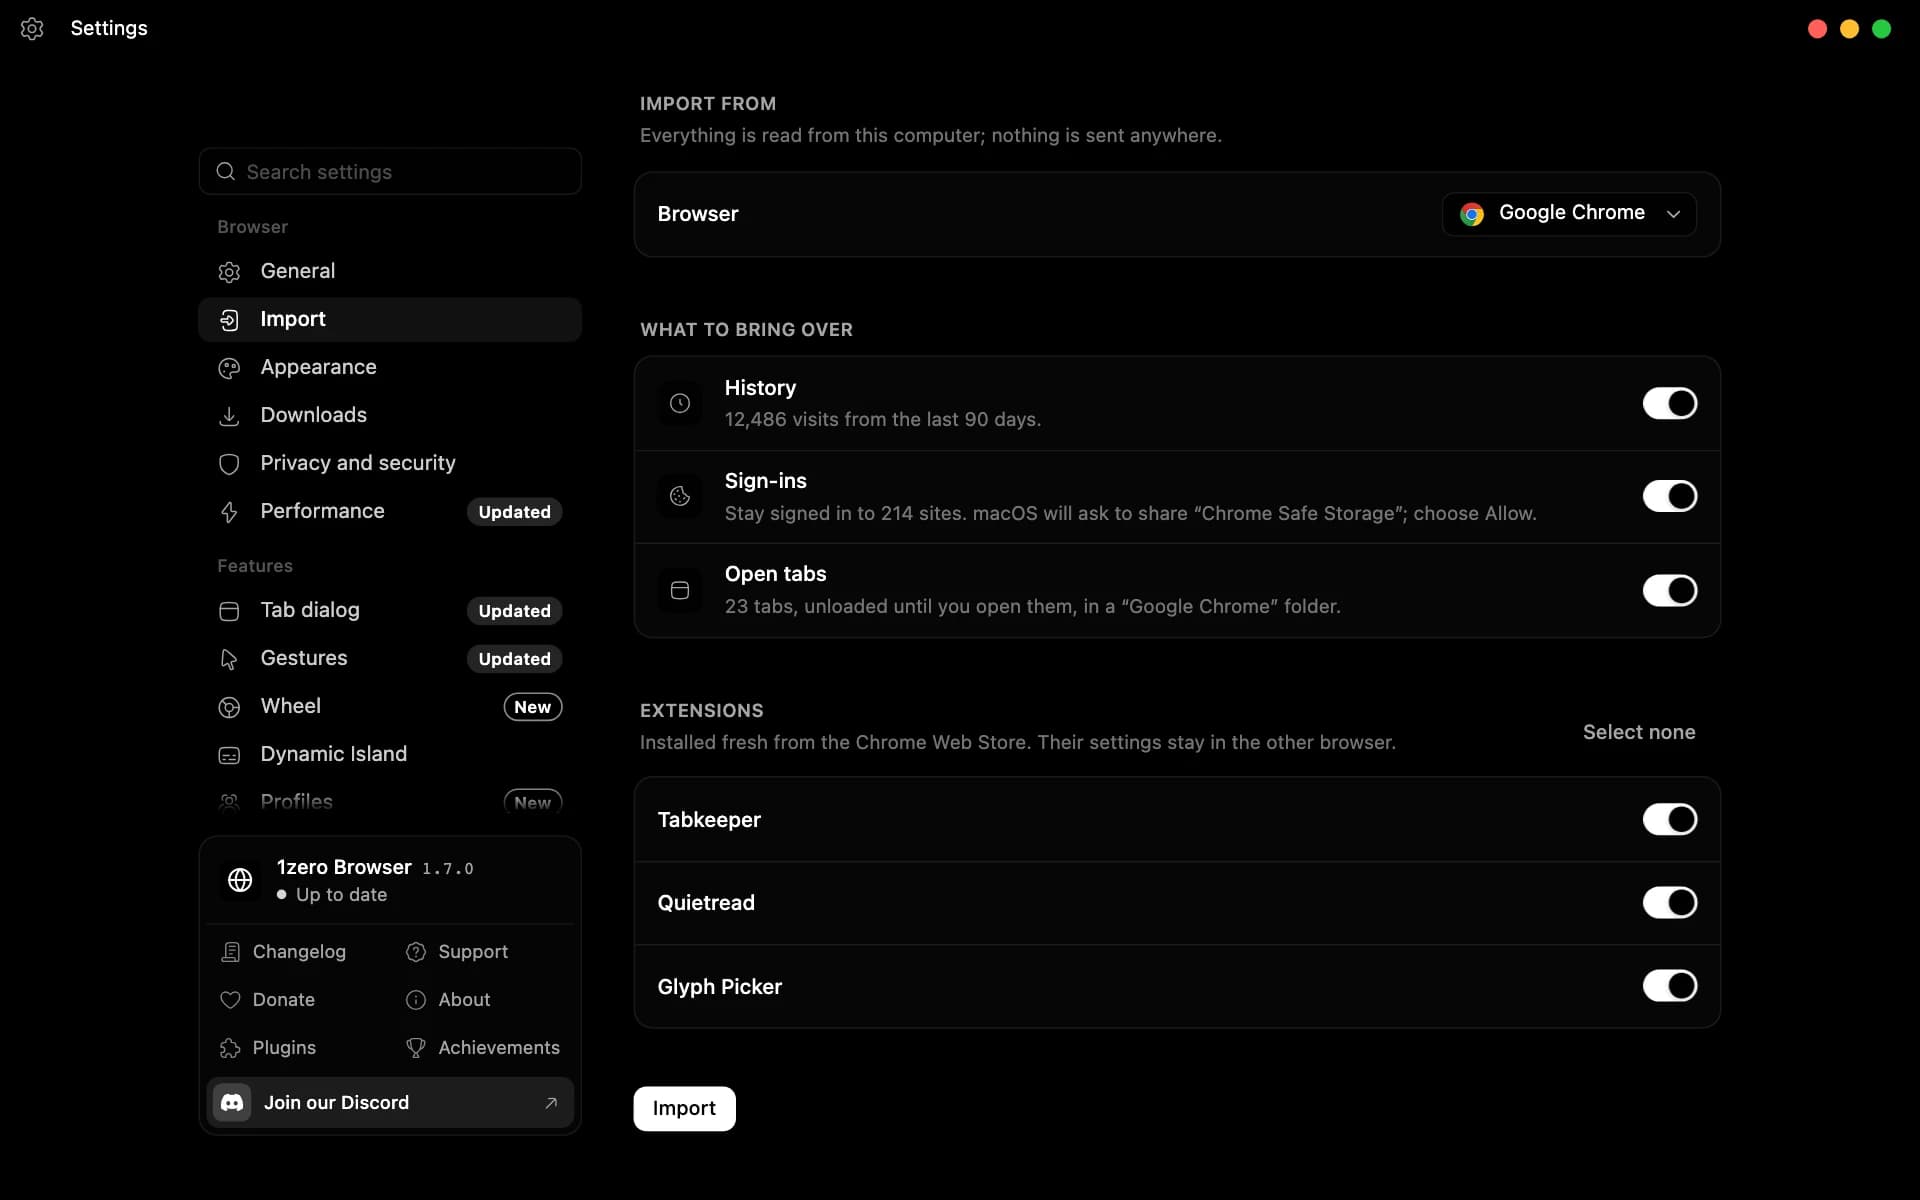Open the Donate link
Image resolution: width=1920 pixels, height=1200 pixels.
(x=267, y=999)
